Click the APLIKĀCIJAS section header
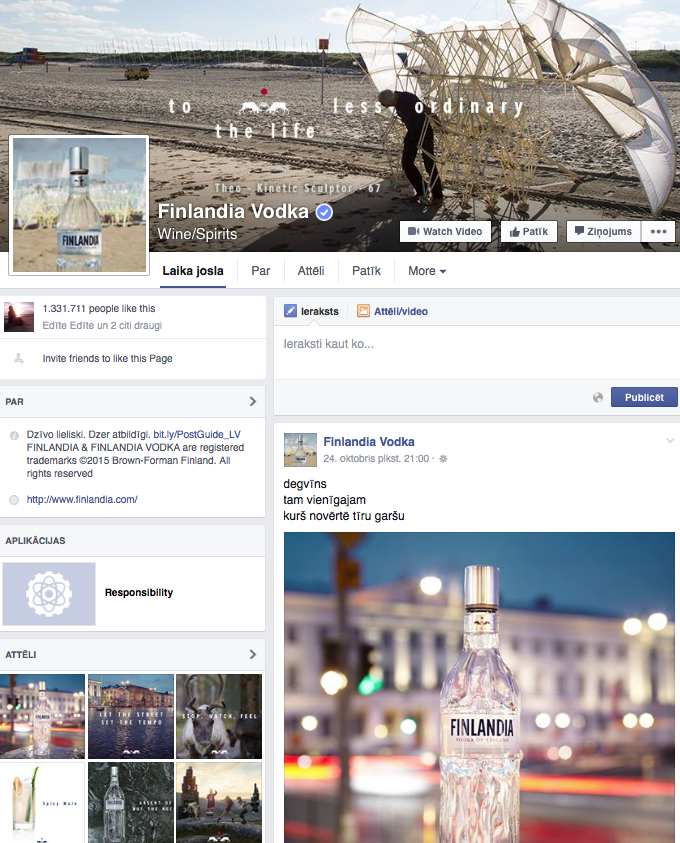The image size is (680, 843). point(35,541)
